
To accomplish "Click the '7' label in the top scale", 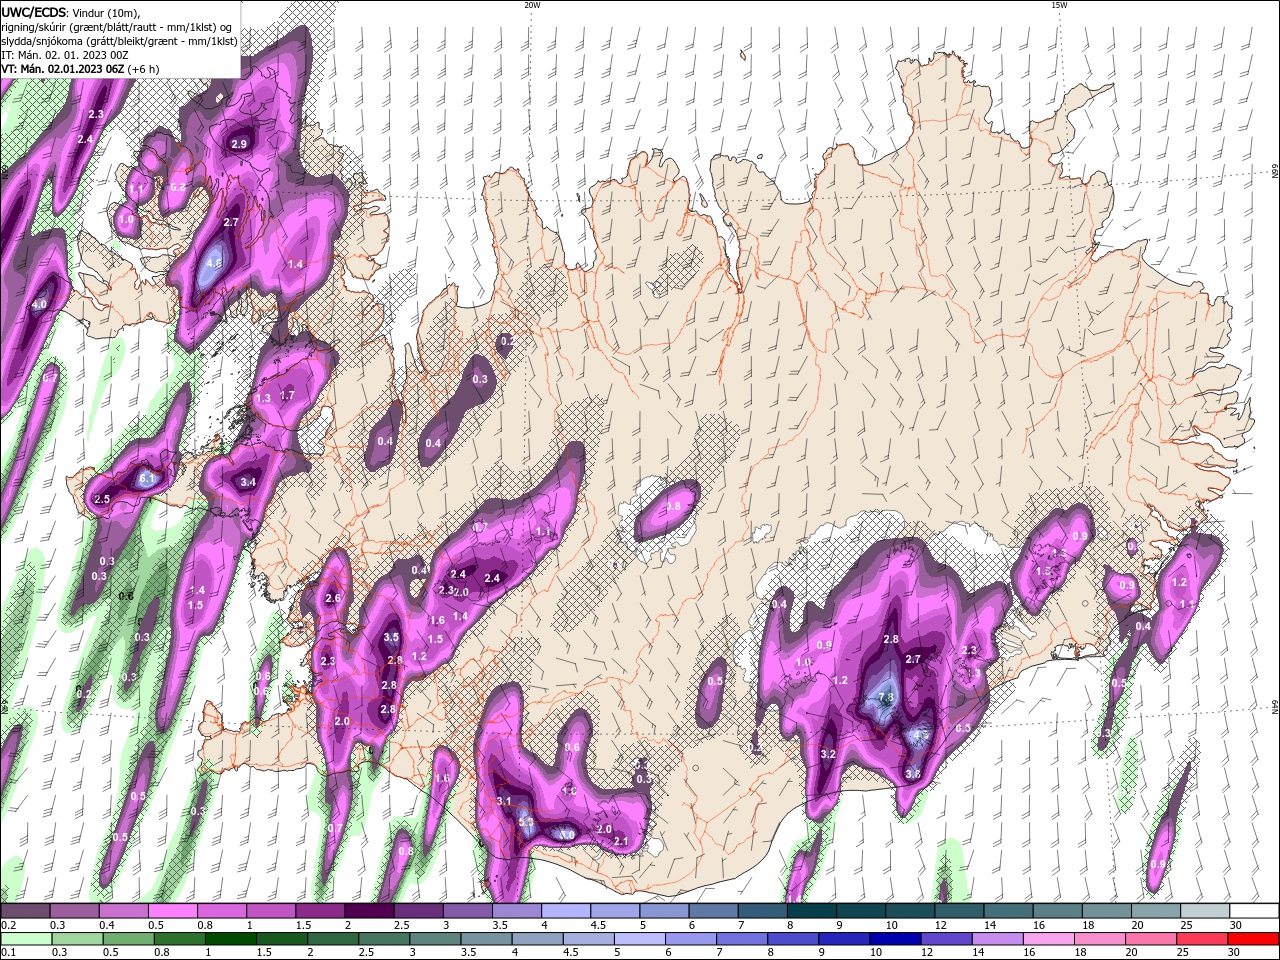I will click(x=739, y=925).
